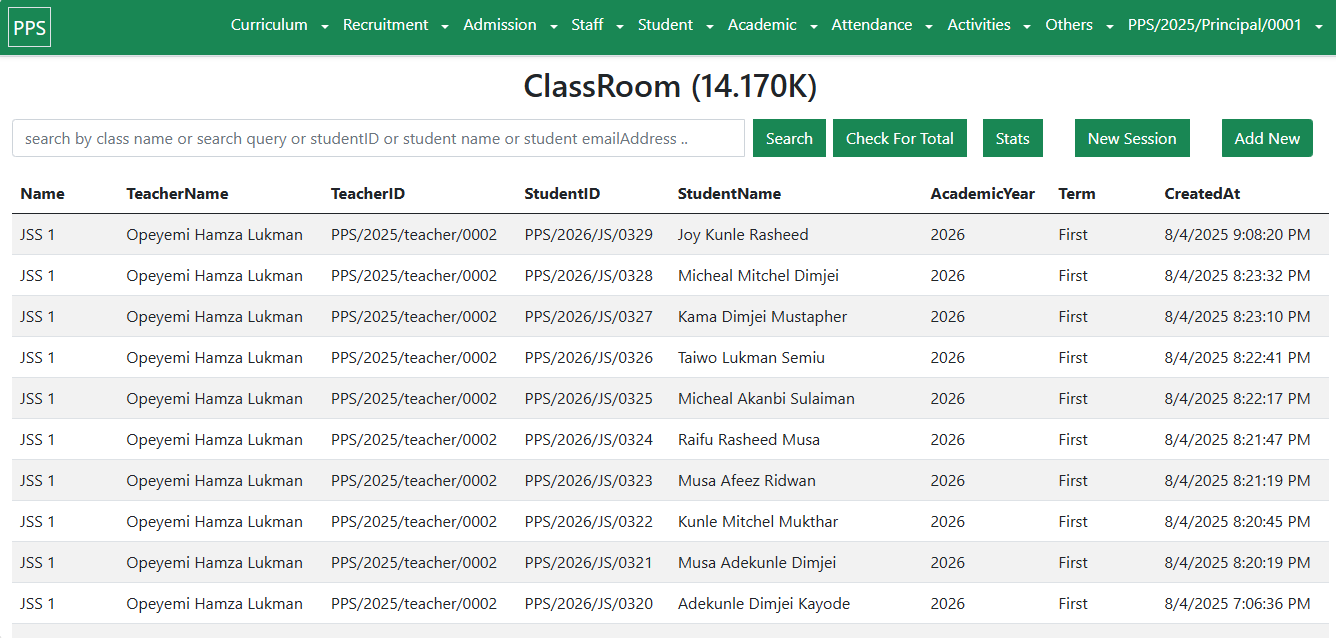
Task: Open the Curriculum dropdown menu
Action: (x=279, y=25)
